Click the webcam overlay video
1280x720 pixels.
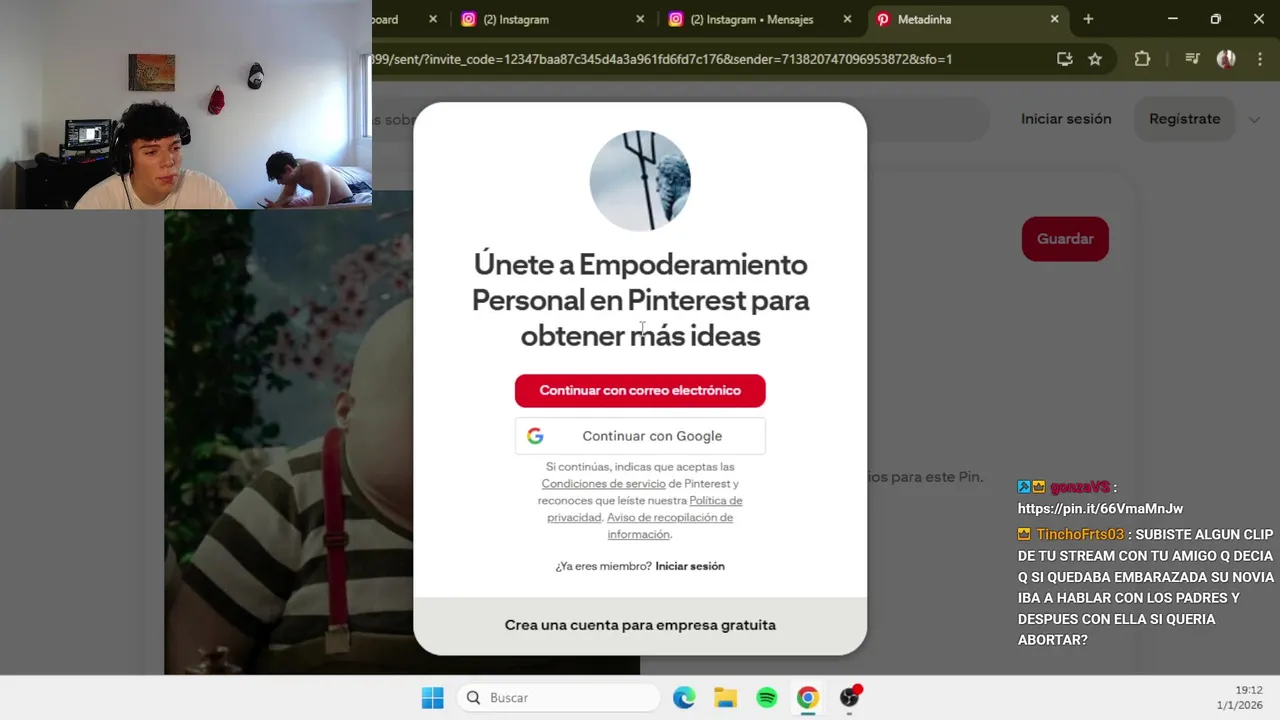[x=186, y=104]
